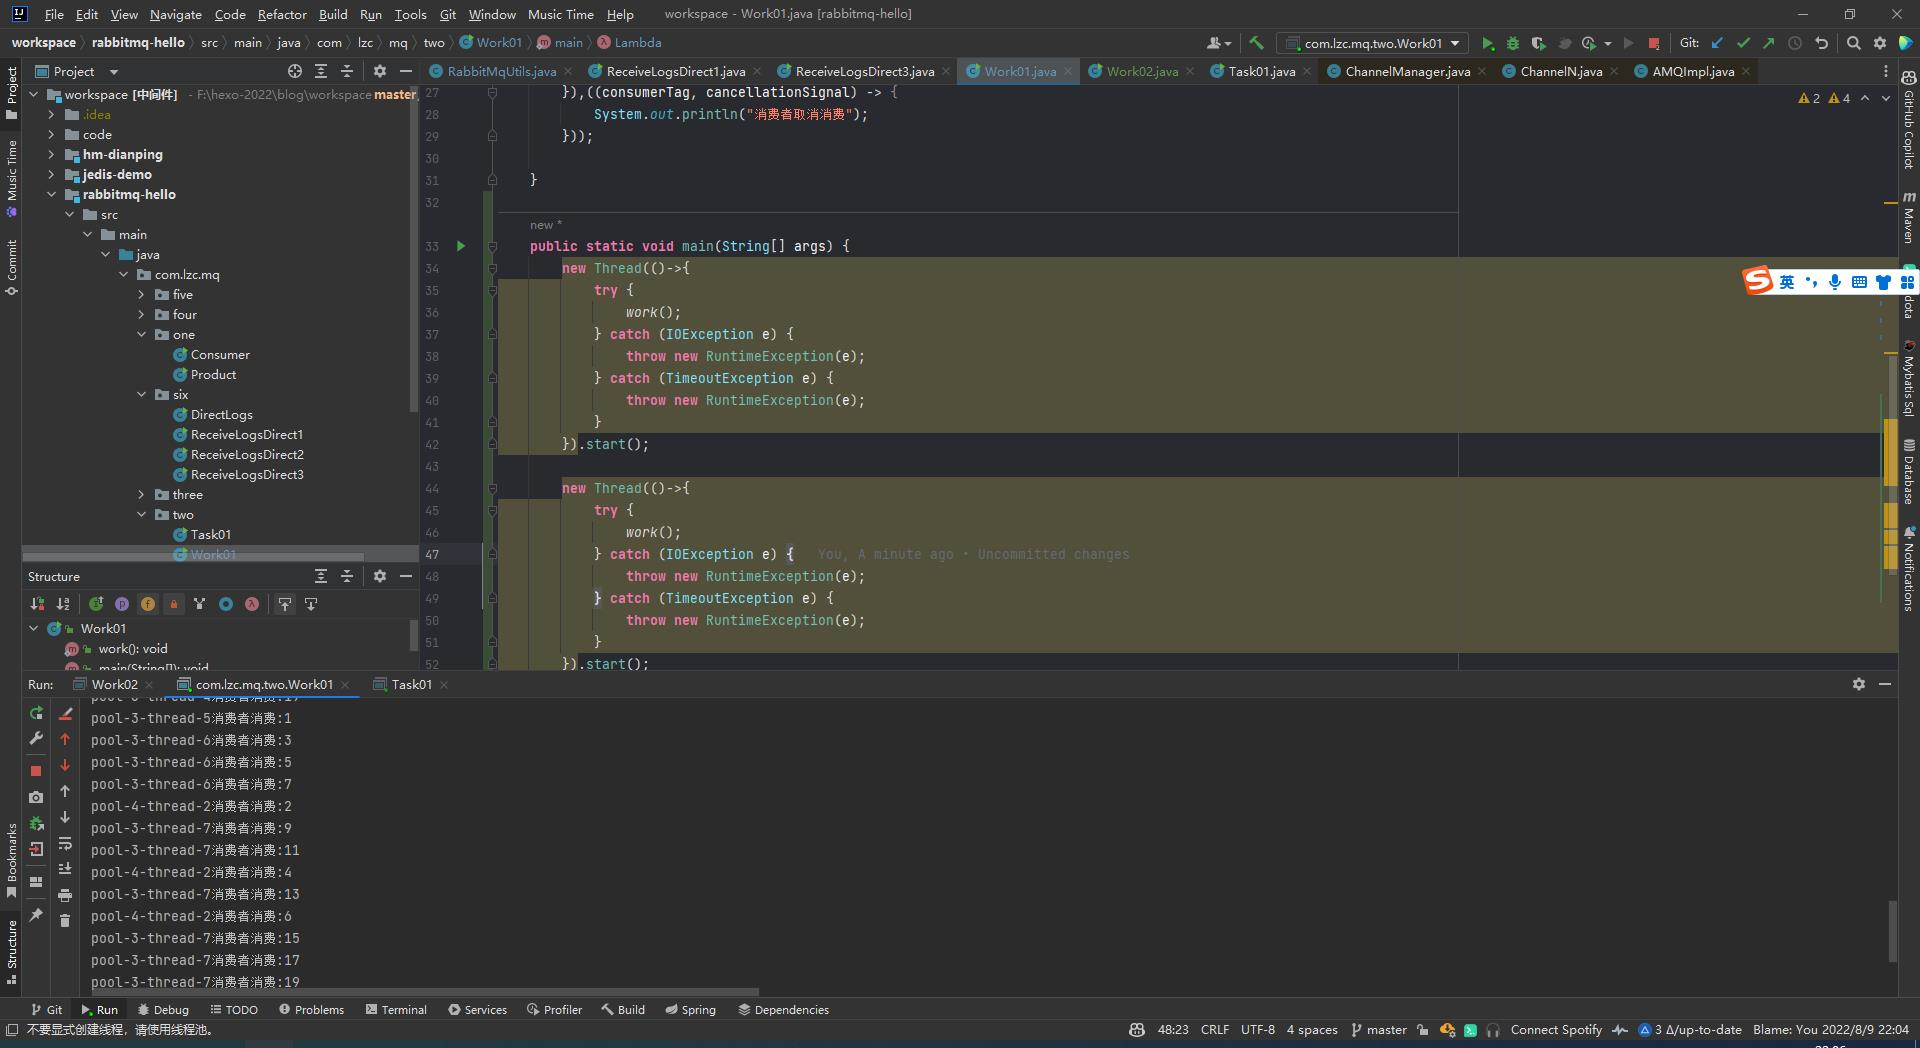Start debugging with the bug icon
The width and height of the screenshot is (1920, 1048).
coord(1513,43)
